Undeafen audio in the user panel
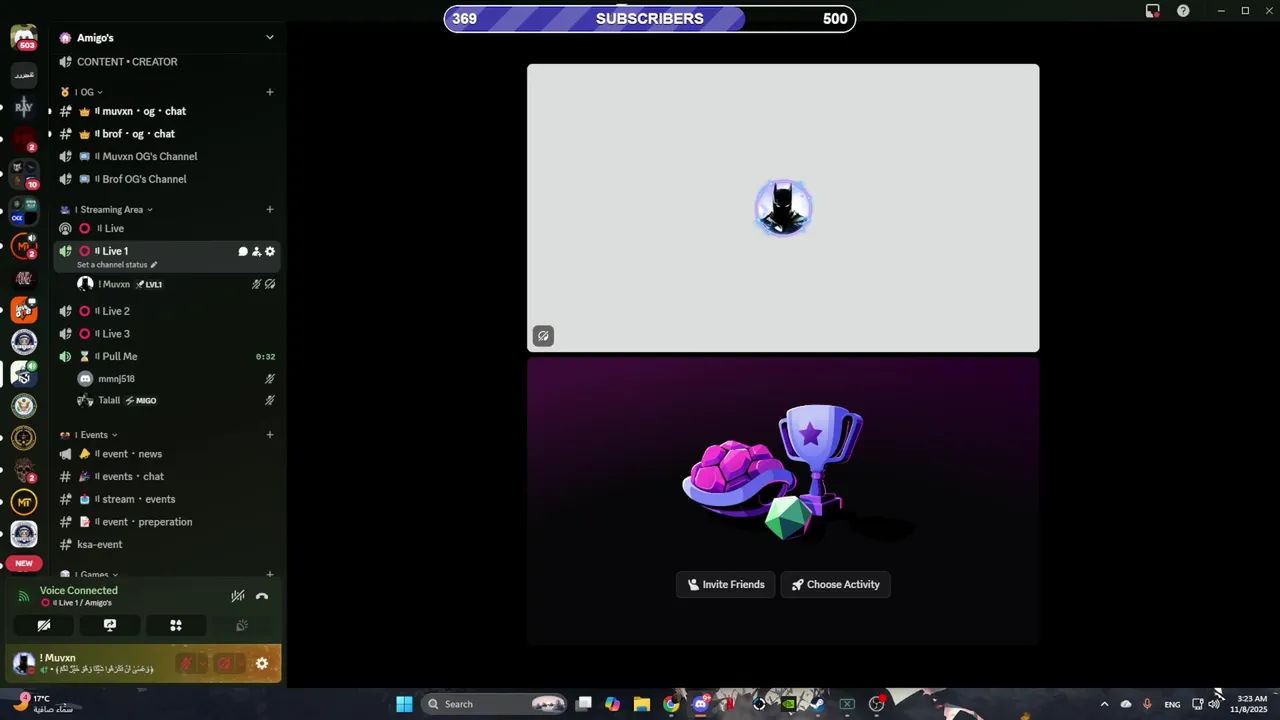 coord(224,664)
